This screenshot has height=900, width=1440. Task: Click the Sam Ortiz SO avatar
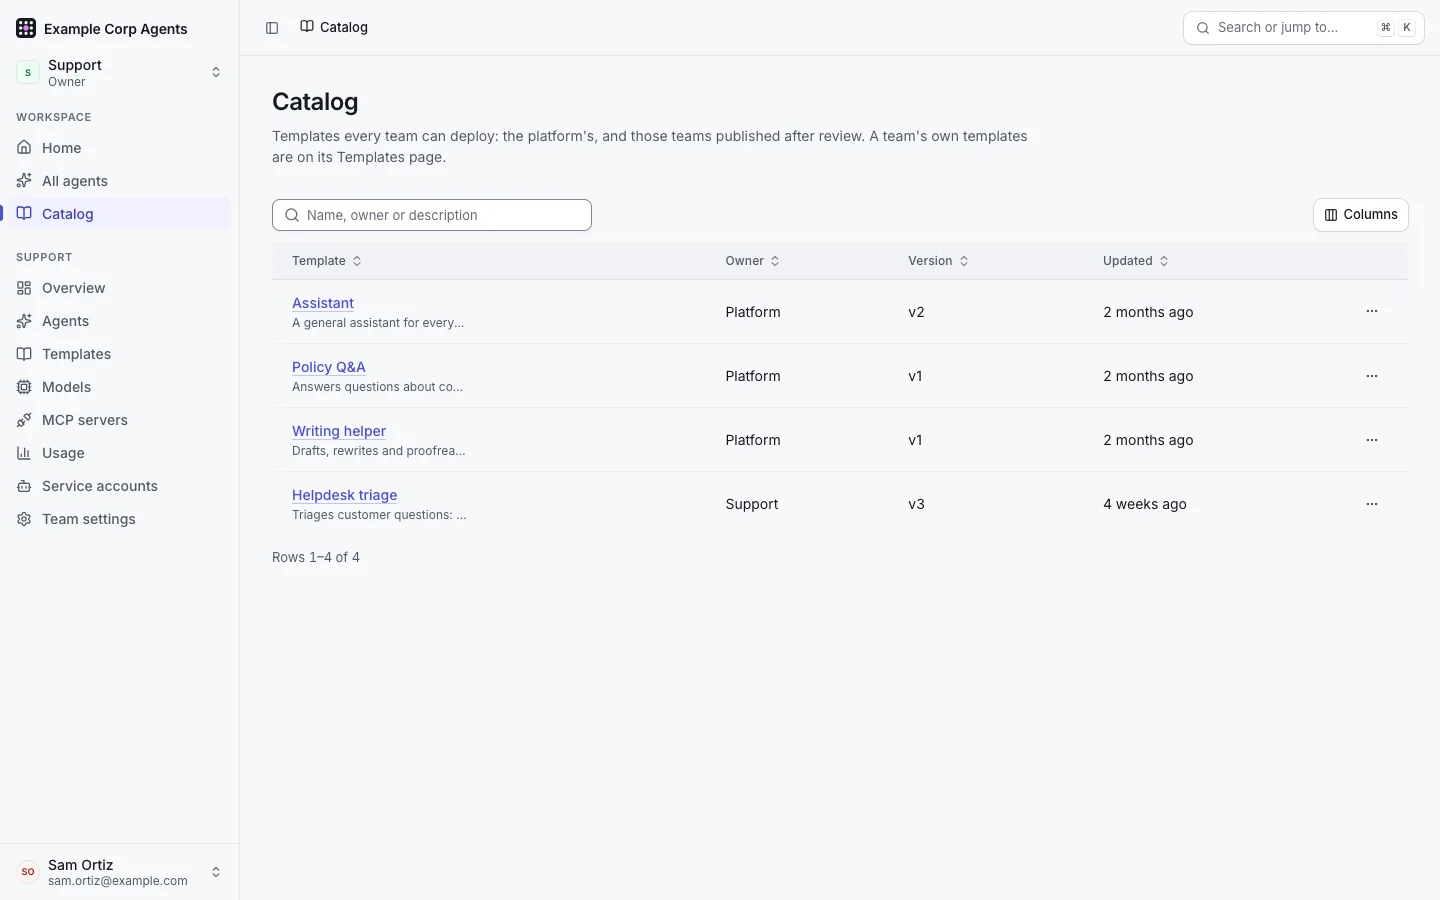click(28, 872)
